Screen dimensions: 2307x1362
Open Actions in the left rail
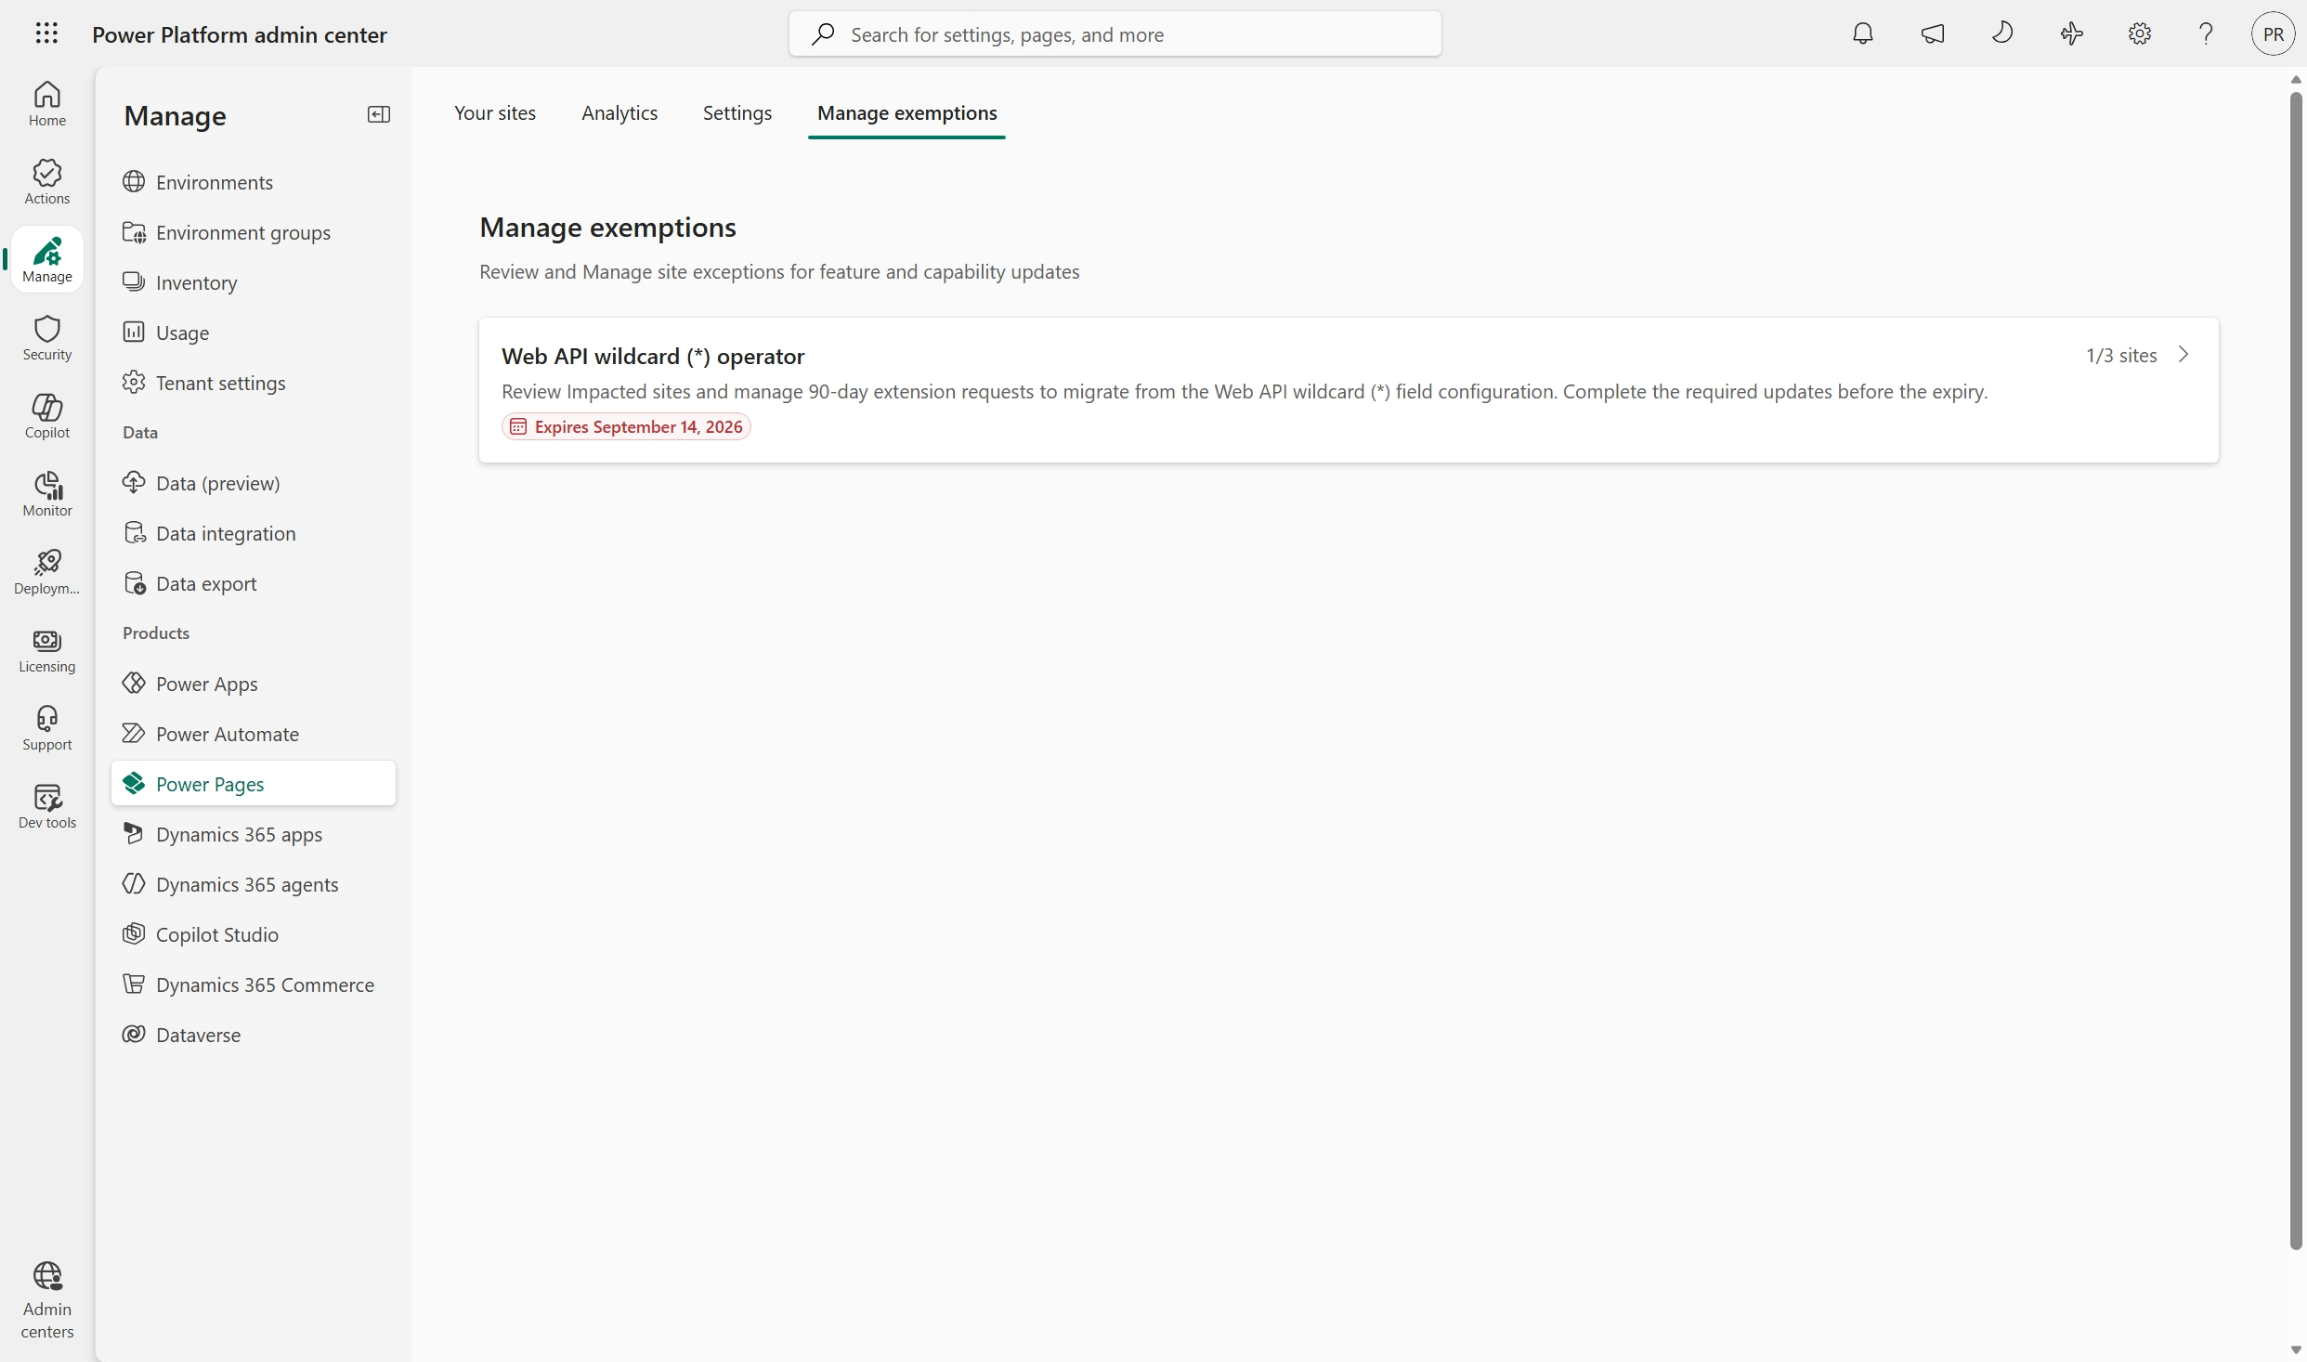pyautogui.click(x=47, y=182)
